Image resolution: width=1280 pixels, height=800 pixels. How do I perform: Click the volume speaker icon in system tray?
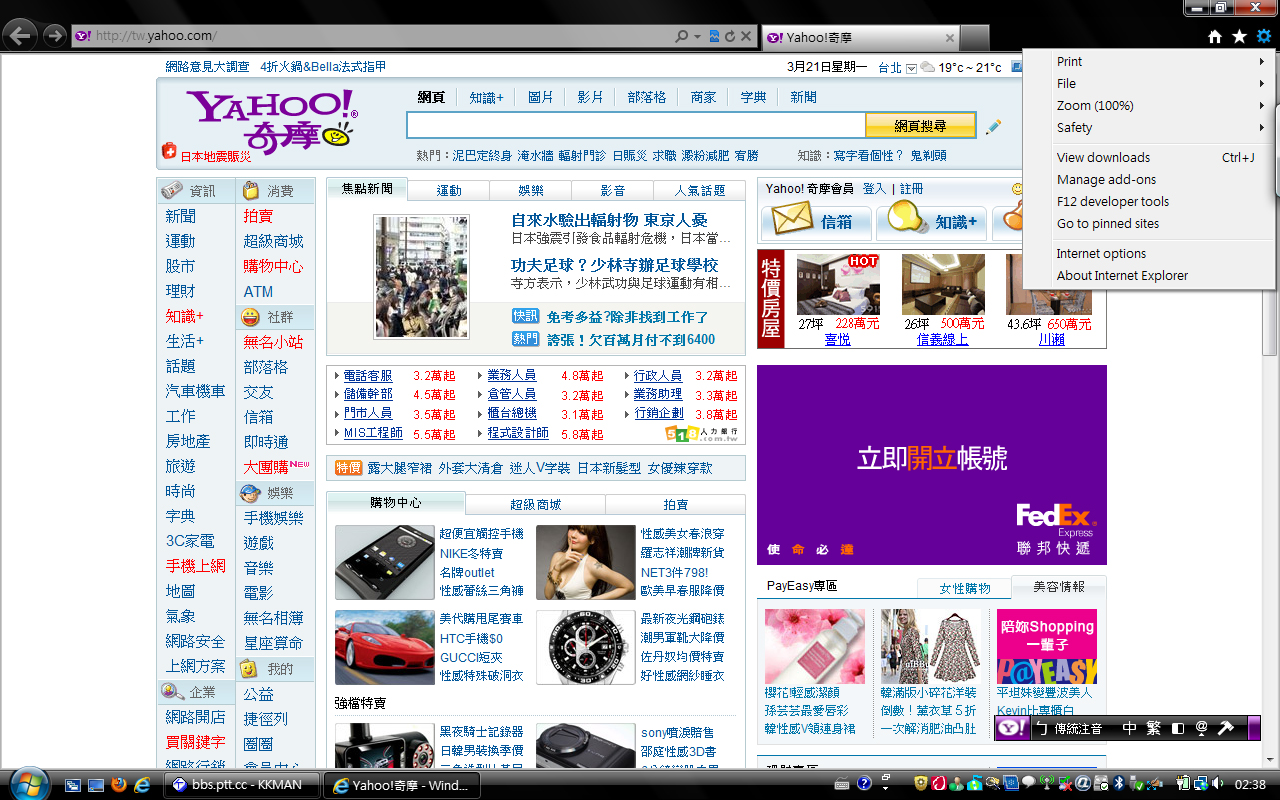click(1217, 784)
